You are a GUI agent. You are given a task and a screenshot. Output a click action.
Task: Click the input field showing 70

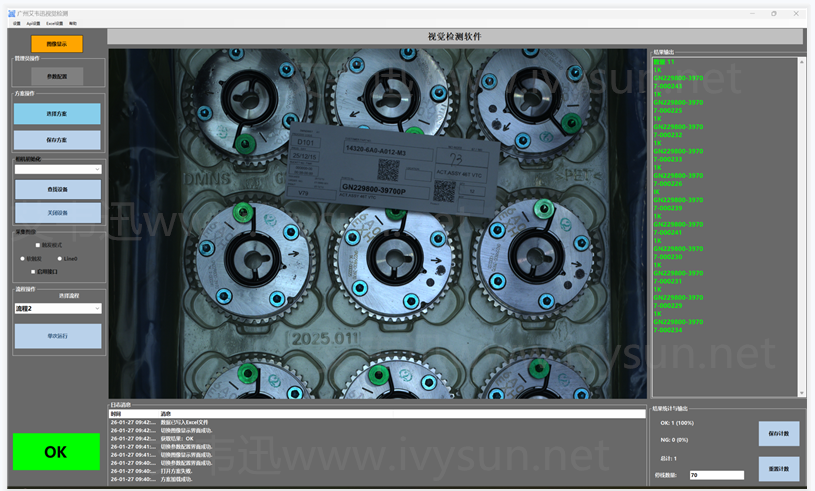[716, 475]
